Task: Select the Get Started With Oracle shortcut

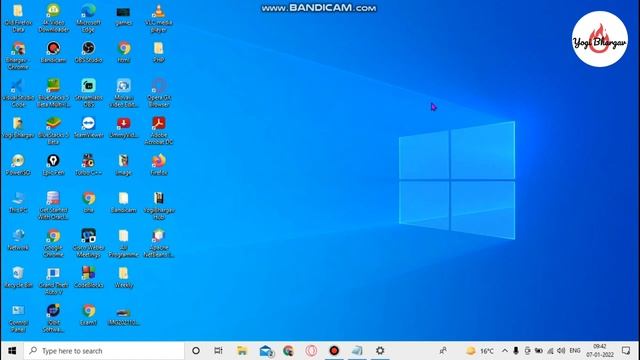Action: pos(53,206)
